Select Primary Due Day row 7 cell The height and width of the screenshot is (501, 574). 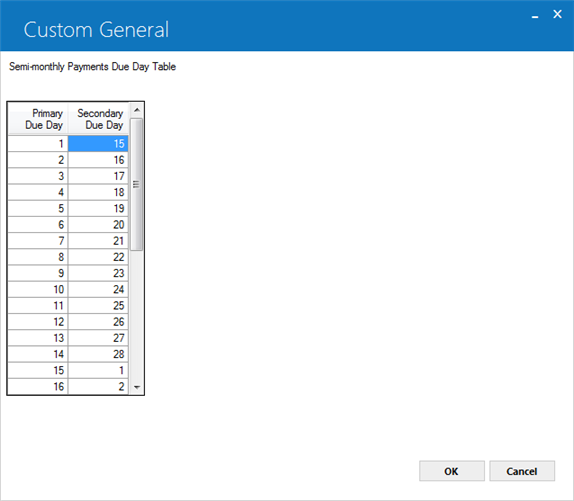tap(38, 241)
